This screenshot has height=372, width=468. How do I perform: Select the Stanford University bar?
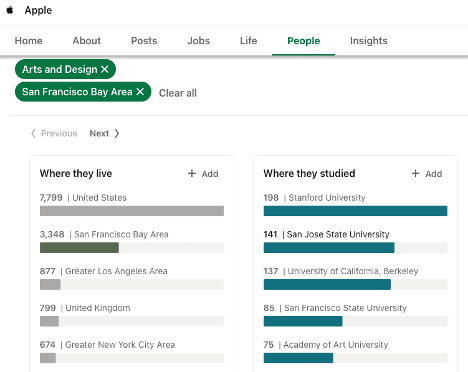[355, 211]
